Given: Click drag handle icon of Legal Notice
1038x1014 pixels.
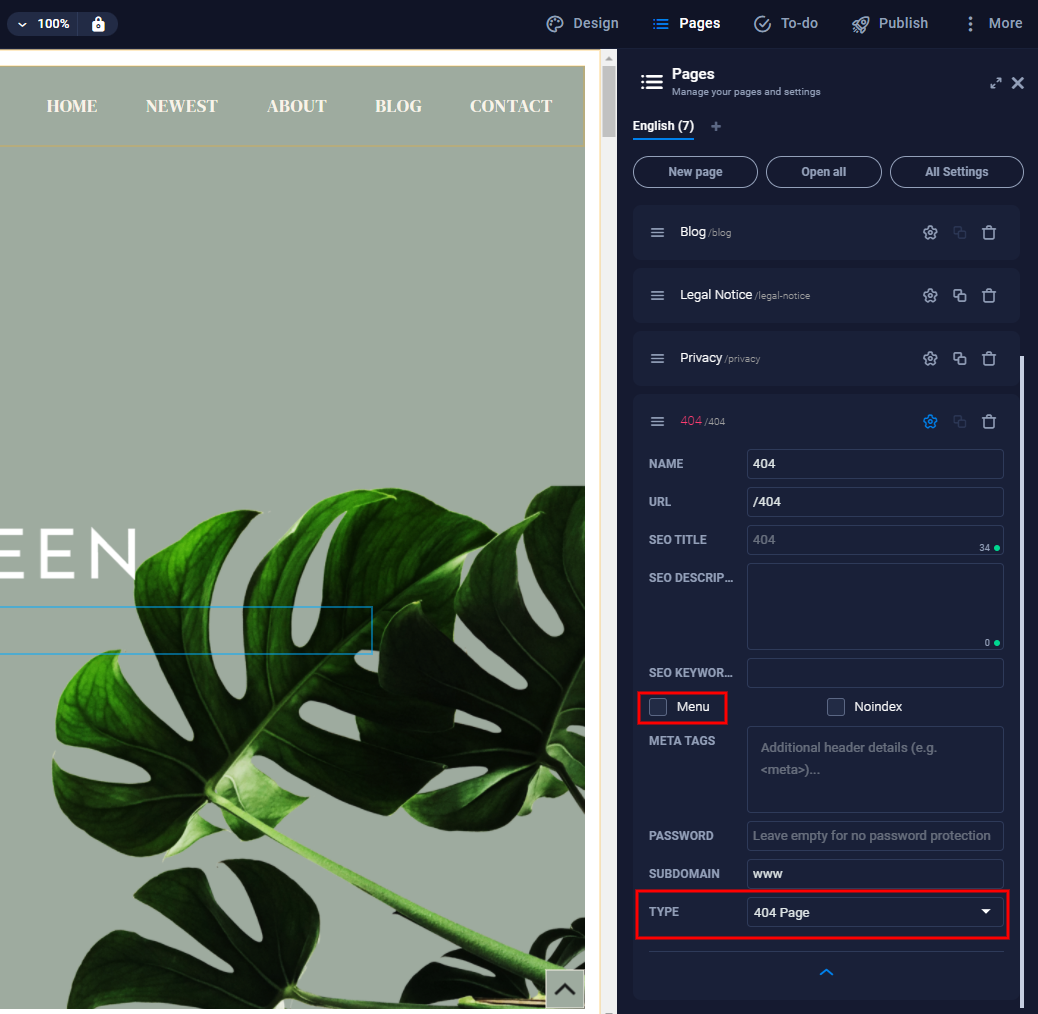Looking at the screenshot, I should pyautogui.click(x=657, y=296).
